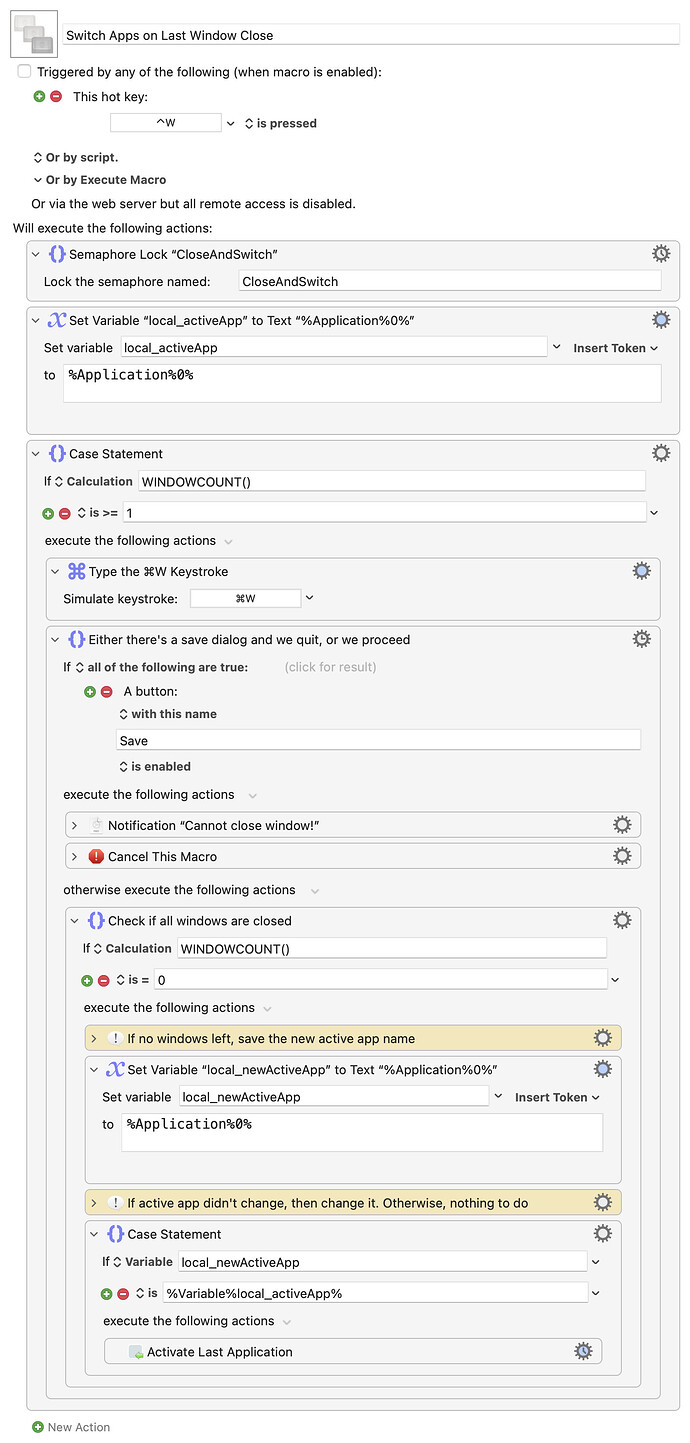This screenshot has height=1443, width=690.
Task: Click the macro icon thumbnail at top
Action: 34,33
